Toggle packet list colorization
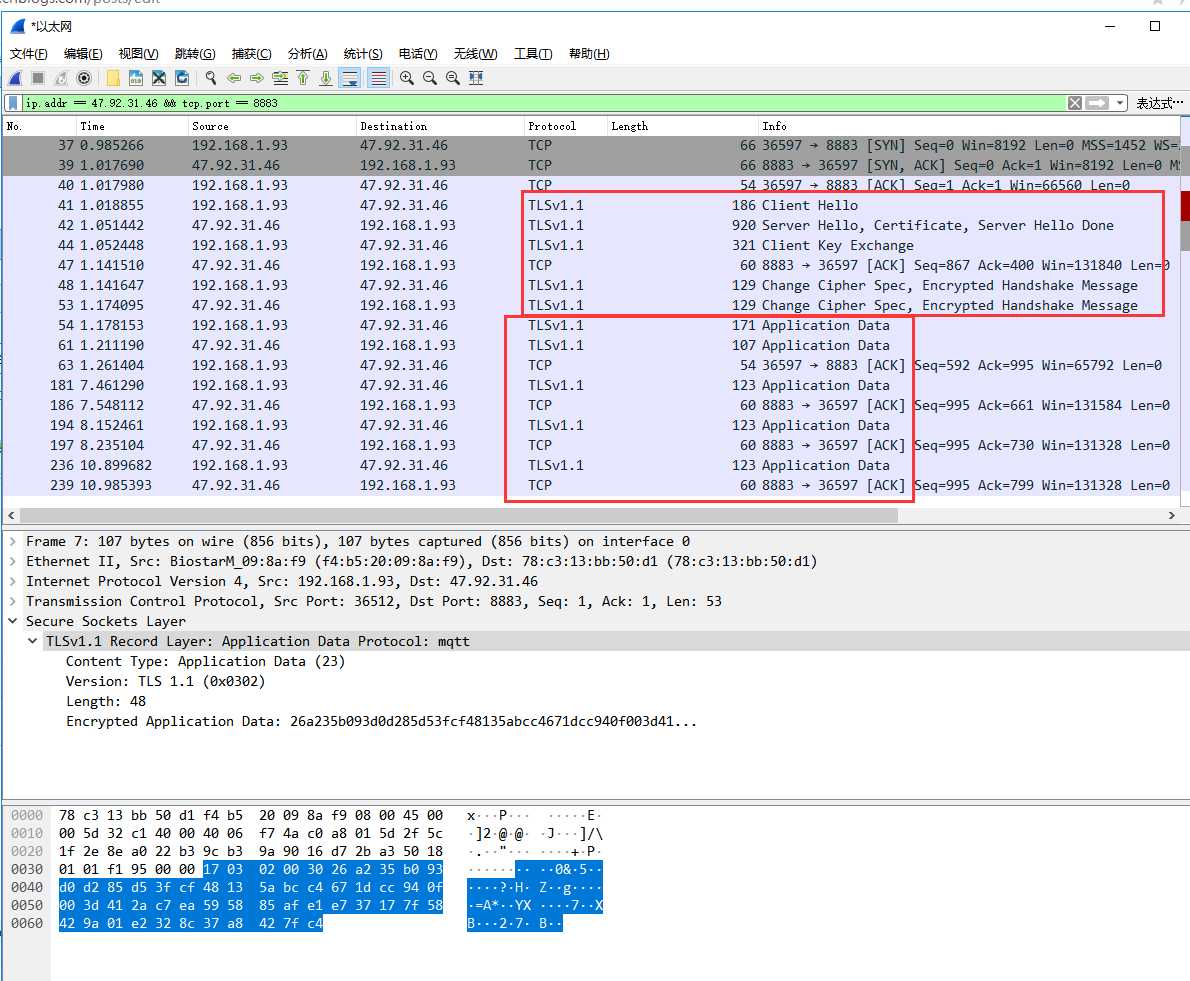Image resolution: width=1190 pixels, height=981 pixels. [x=379, y=78]
